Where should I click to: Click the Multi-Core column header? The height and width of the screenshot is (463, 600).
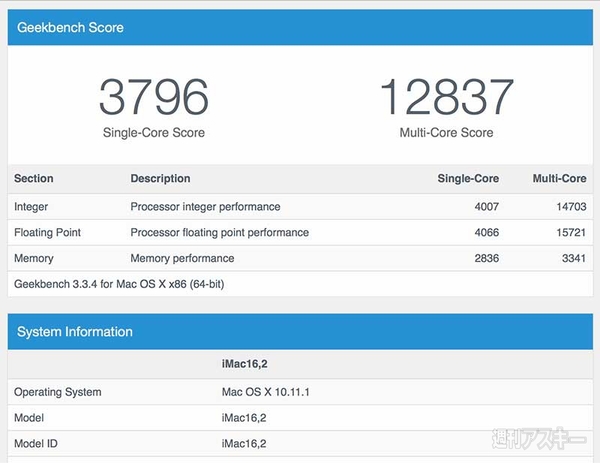coord(559,178)
